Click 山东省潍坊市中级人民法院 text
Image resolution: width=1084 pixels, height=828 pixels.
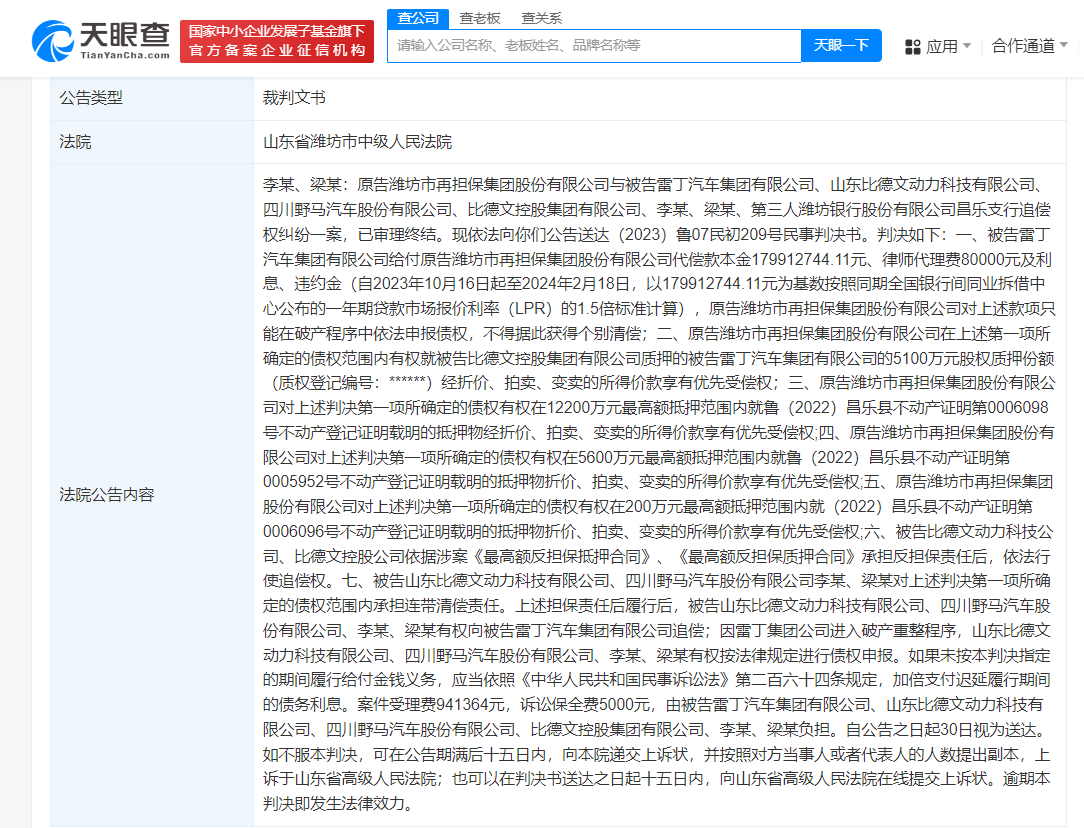tap(357, 142)
